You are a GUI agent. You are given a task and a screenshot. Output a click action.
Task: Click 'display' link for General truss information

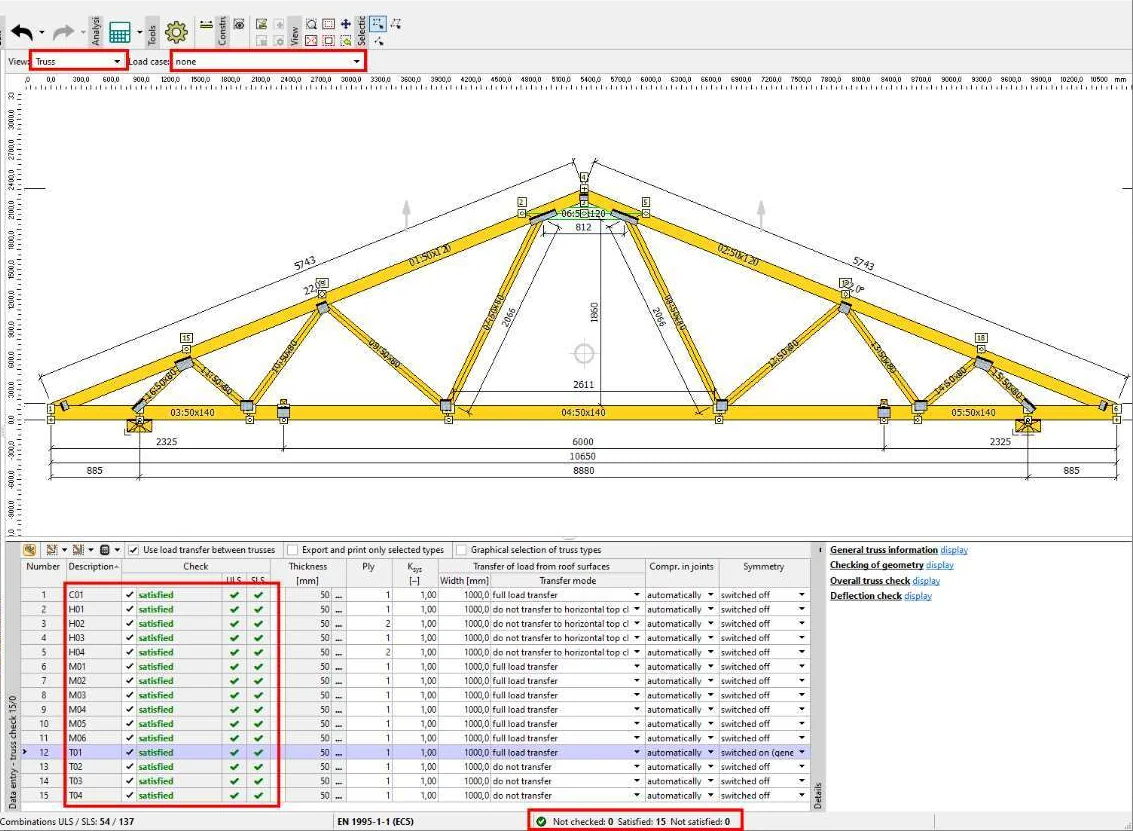pyautogui.click(x=954, y=550)
